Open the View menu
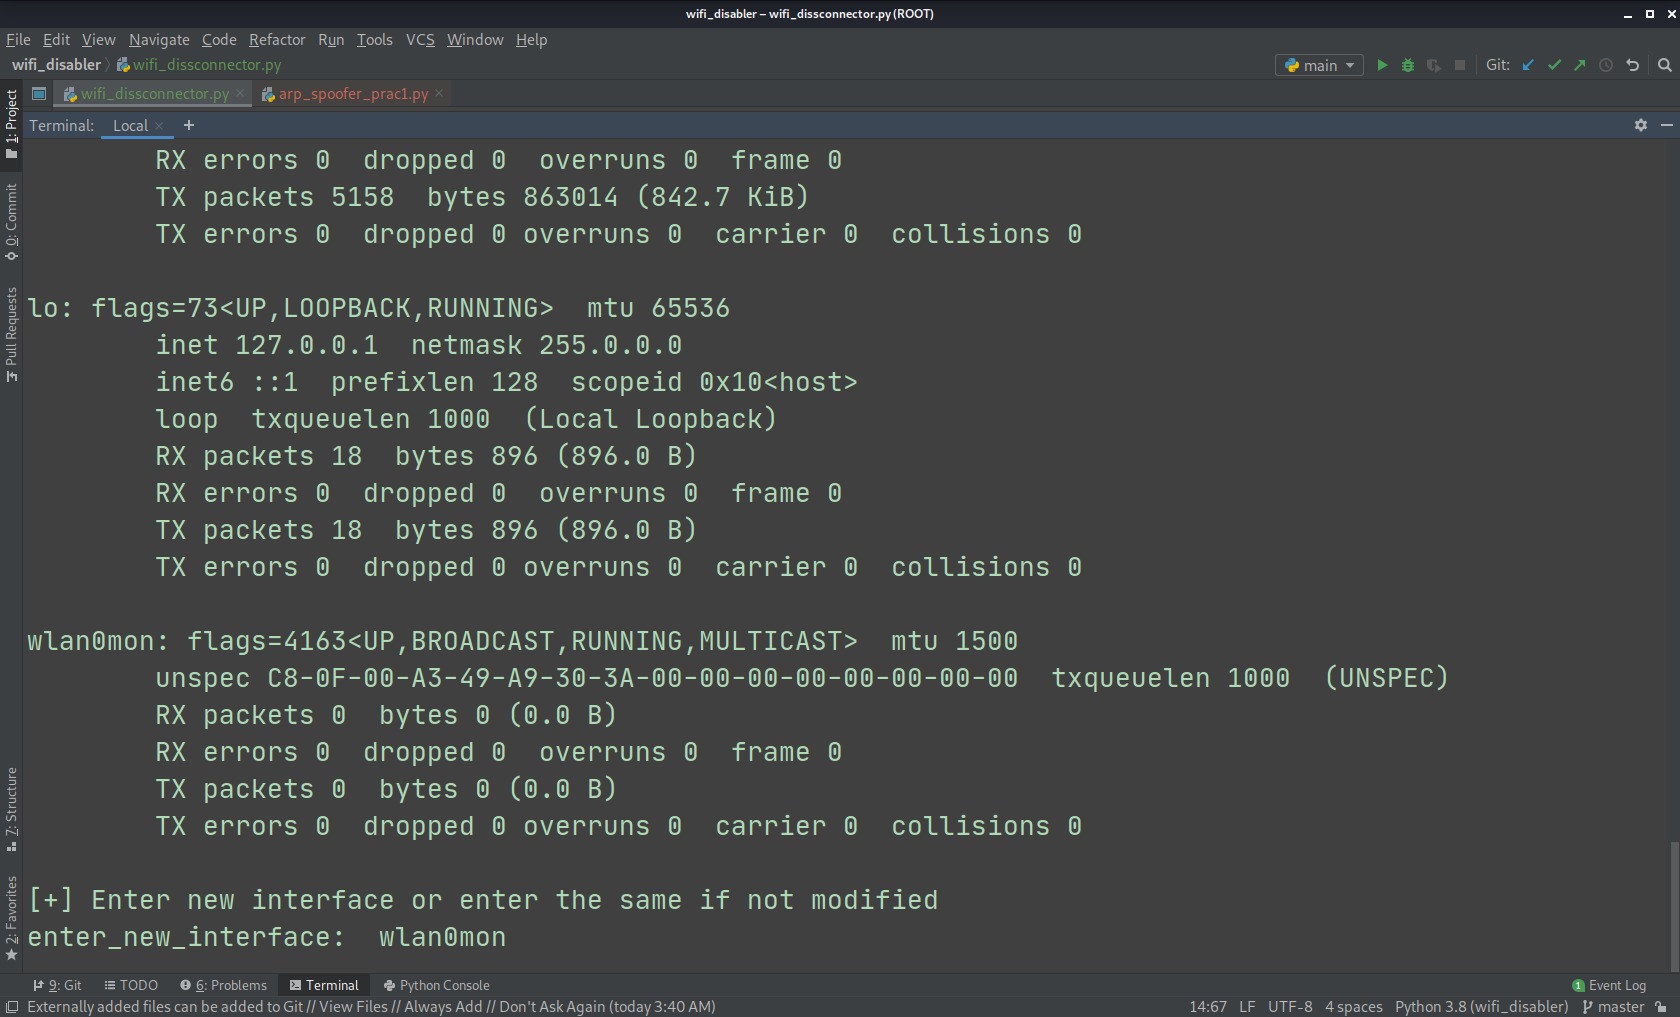The height and width of the screenshot is (1017, 1680). (98, 40)
